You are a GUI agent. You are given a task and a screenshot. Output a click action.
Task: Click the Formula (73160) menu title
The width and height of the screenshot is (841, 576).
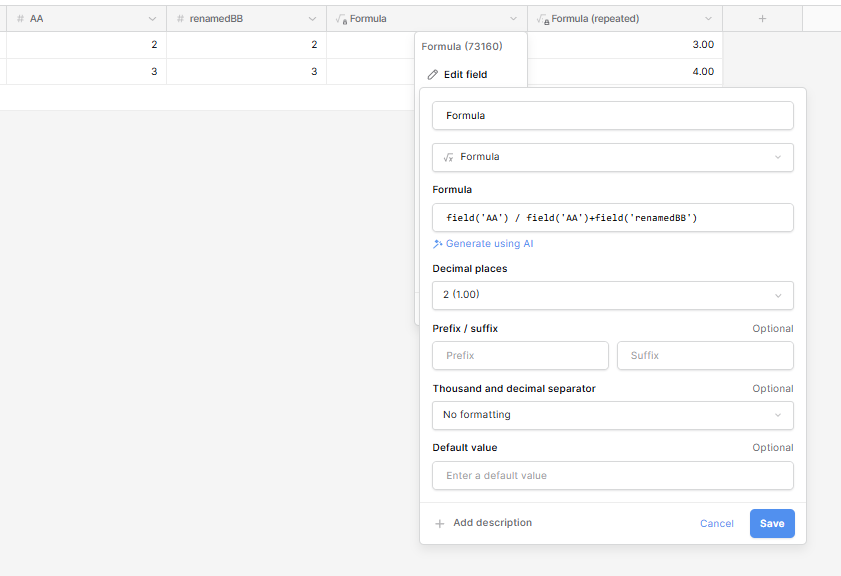[x=462, y=47]
